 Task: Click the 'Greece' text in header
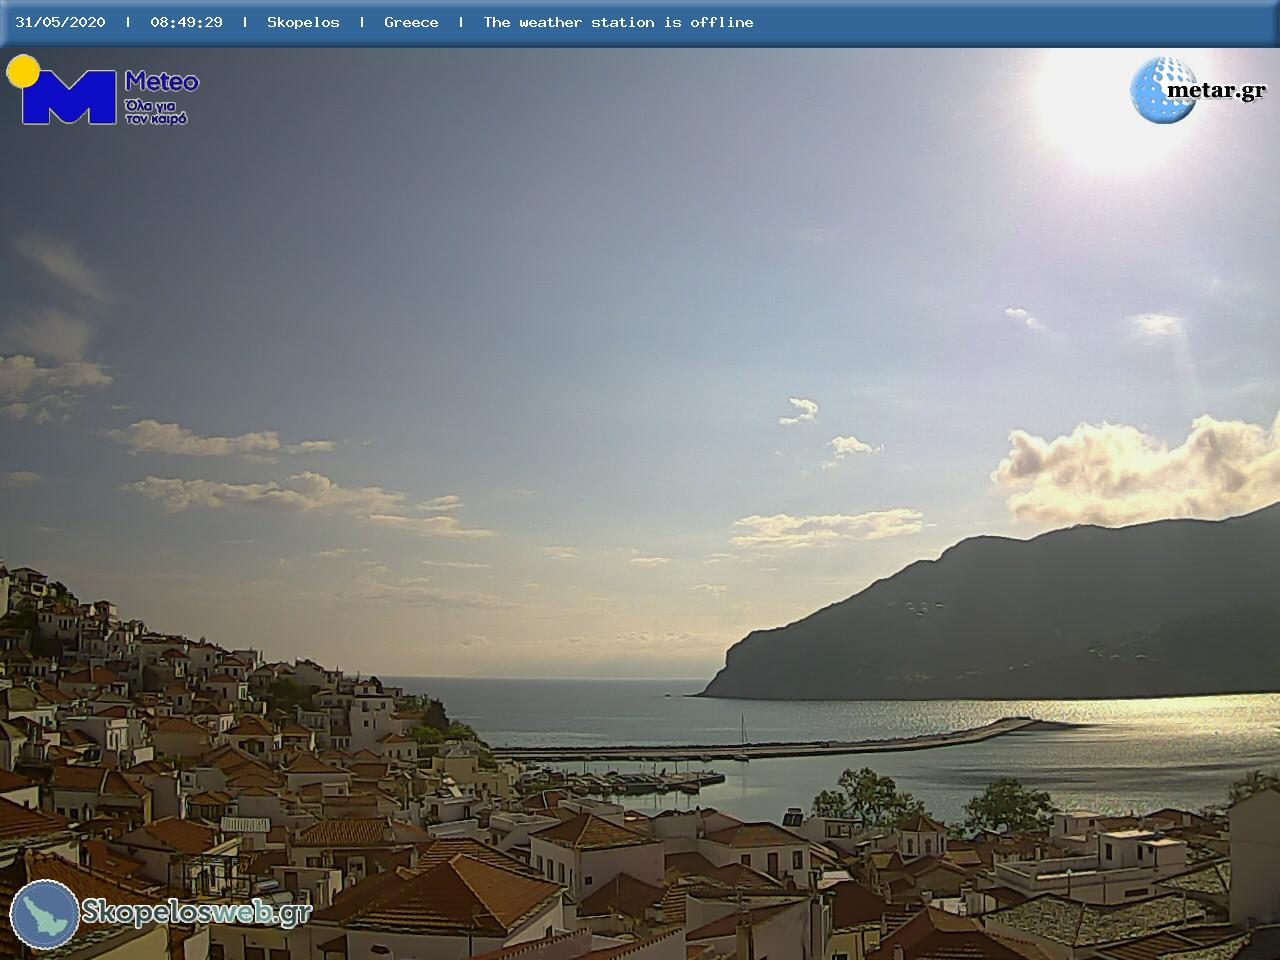click(411, 22)
